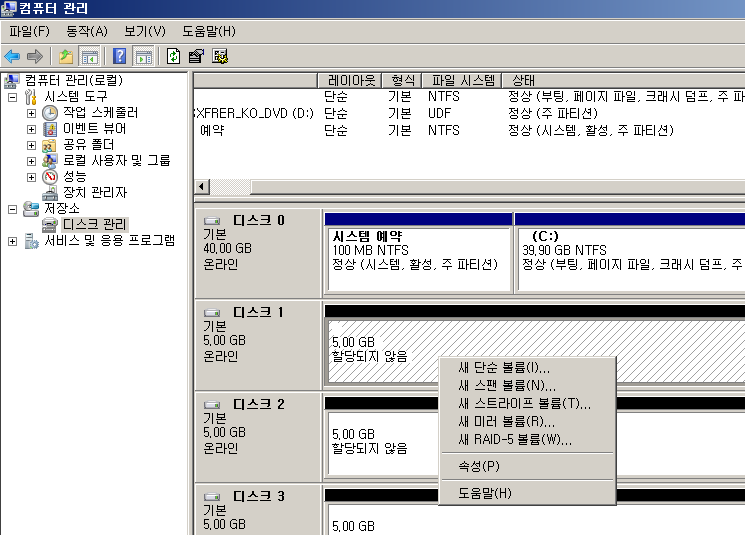Click the 시스템 도구 tools icon

pos(31,97)
